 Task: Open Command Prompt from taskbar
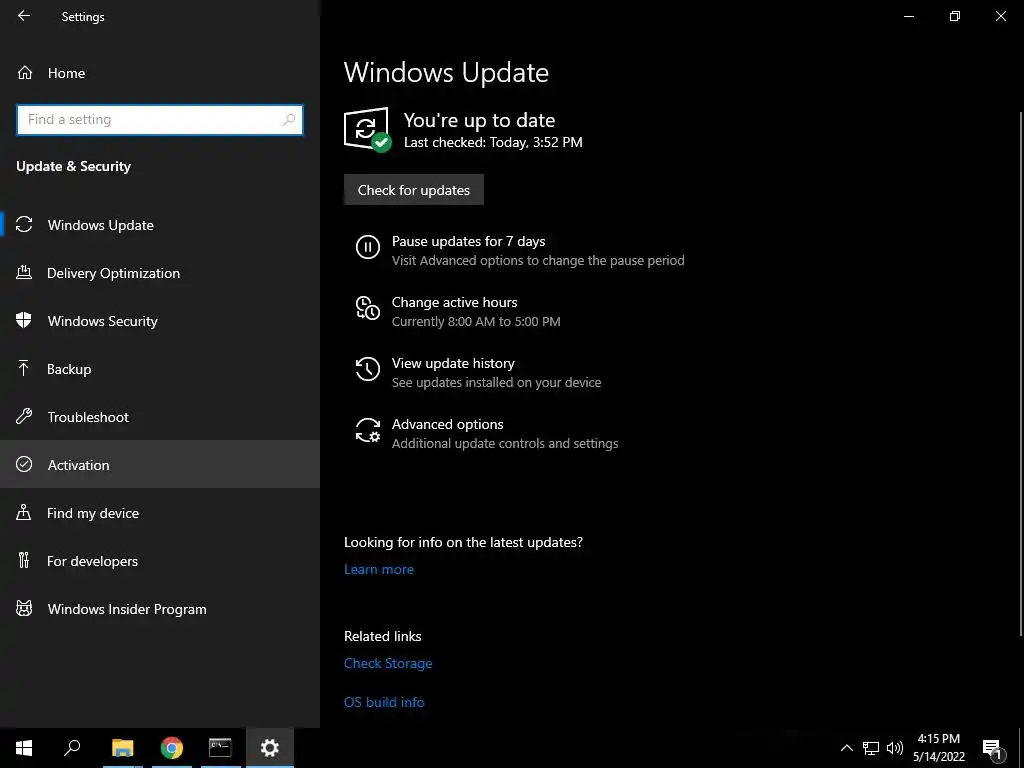click(x=220, y=748)
